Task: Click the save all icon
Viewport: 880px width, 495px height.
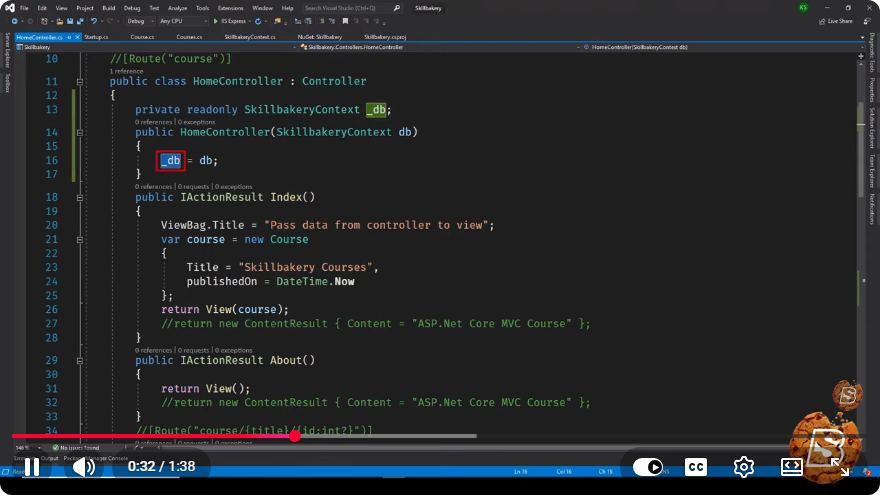Action: click(x=80, y=21)
